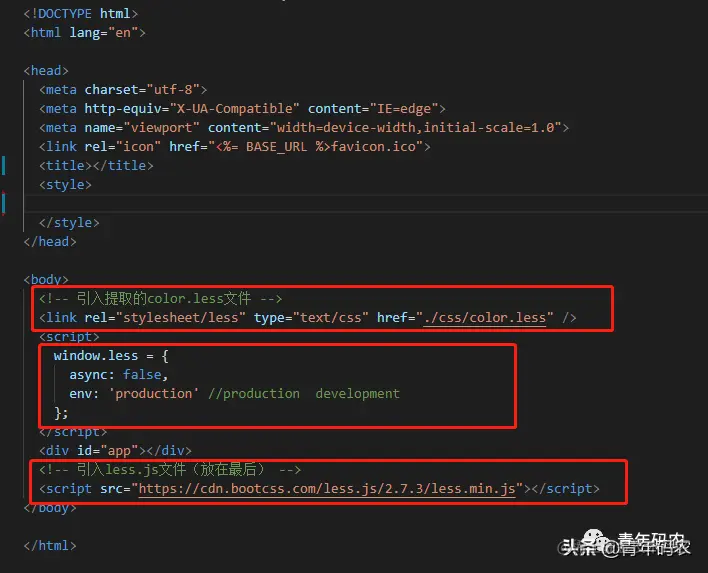Click the opening head tag
This screenshot has height=573, width=708.
click(46, 70)
